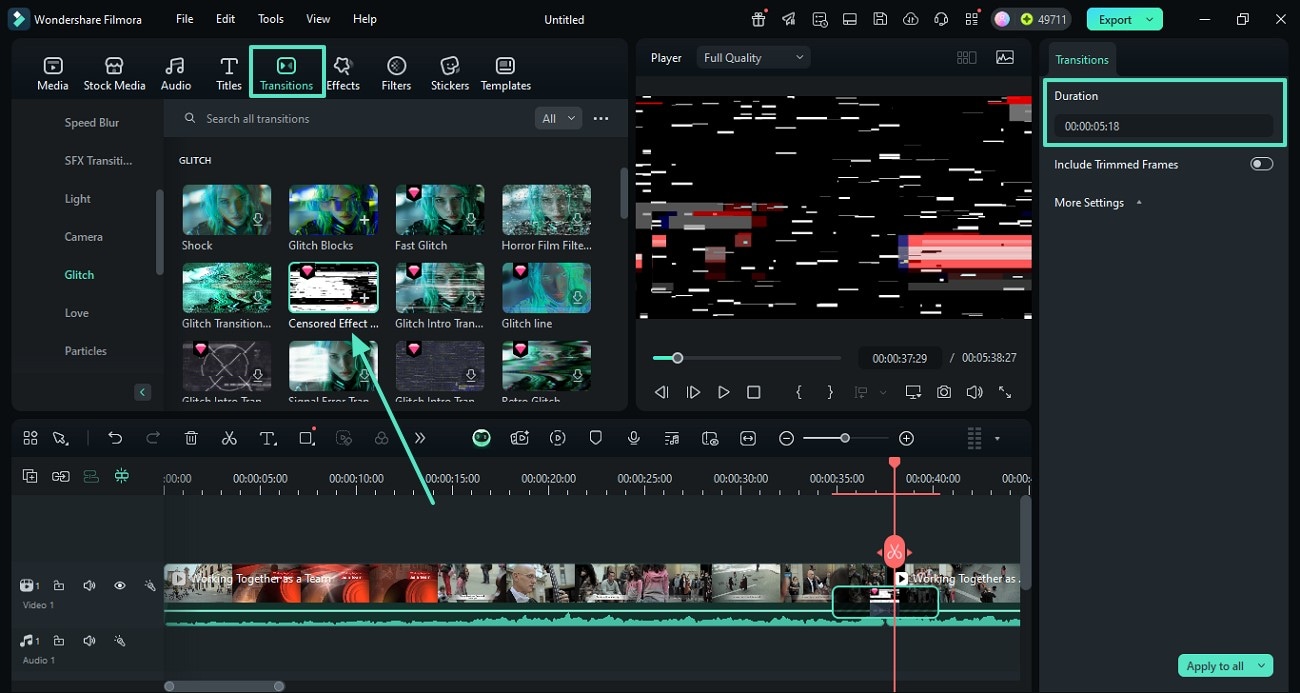Click the Delete trash icon
1300x693 pixels.
pyautogui.click(x=191, y=438)
